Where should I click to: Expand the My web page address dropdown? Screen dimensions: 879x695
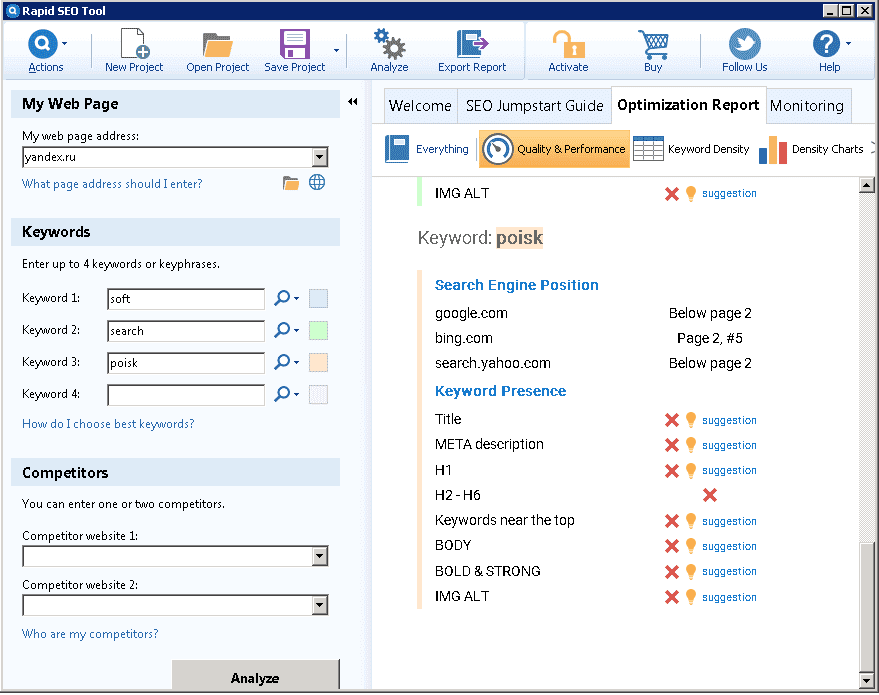(x=319, y=157)
